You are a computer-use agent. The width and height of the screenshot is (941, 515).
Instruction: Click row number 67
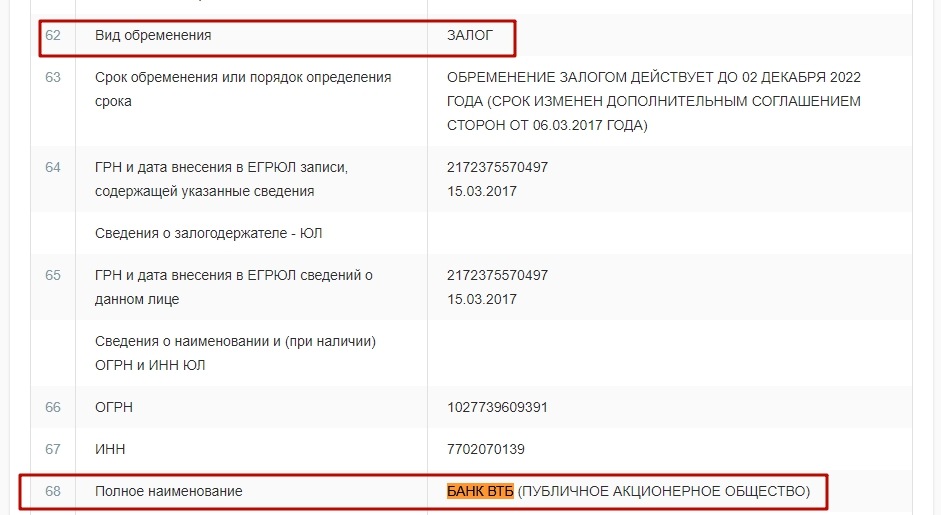tap(53, 450)
